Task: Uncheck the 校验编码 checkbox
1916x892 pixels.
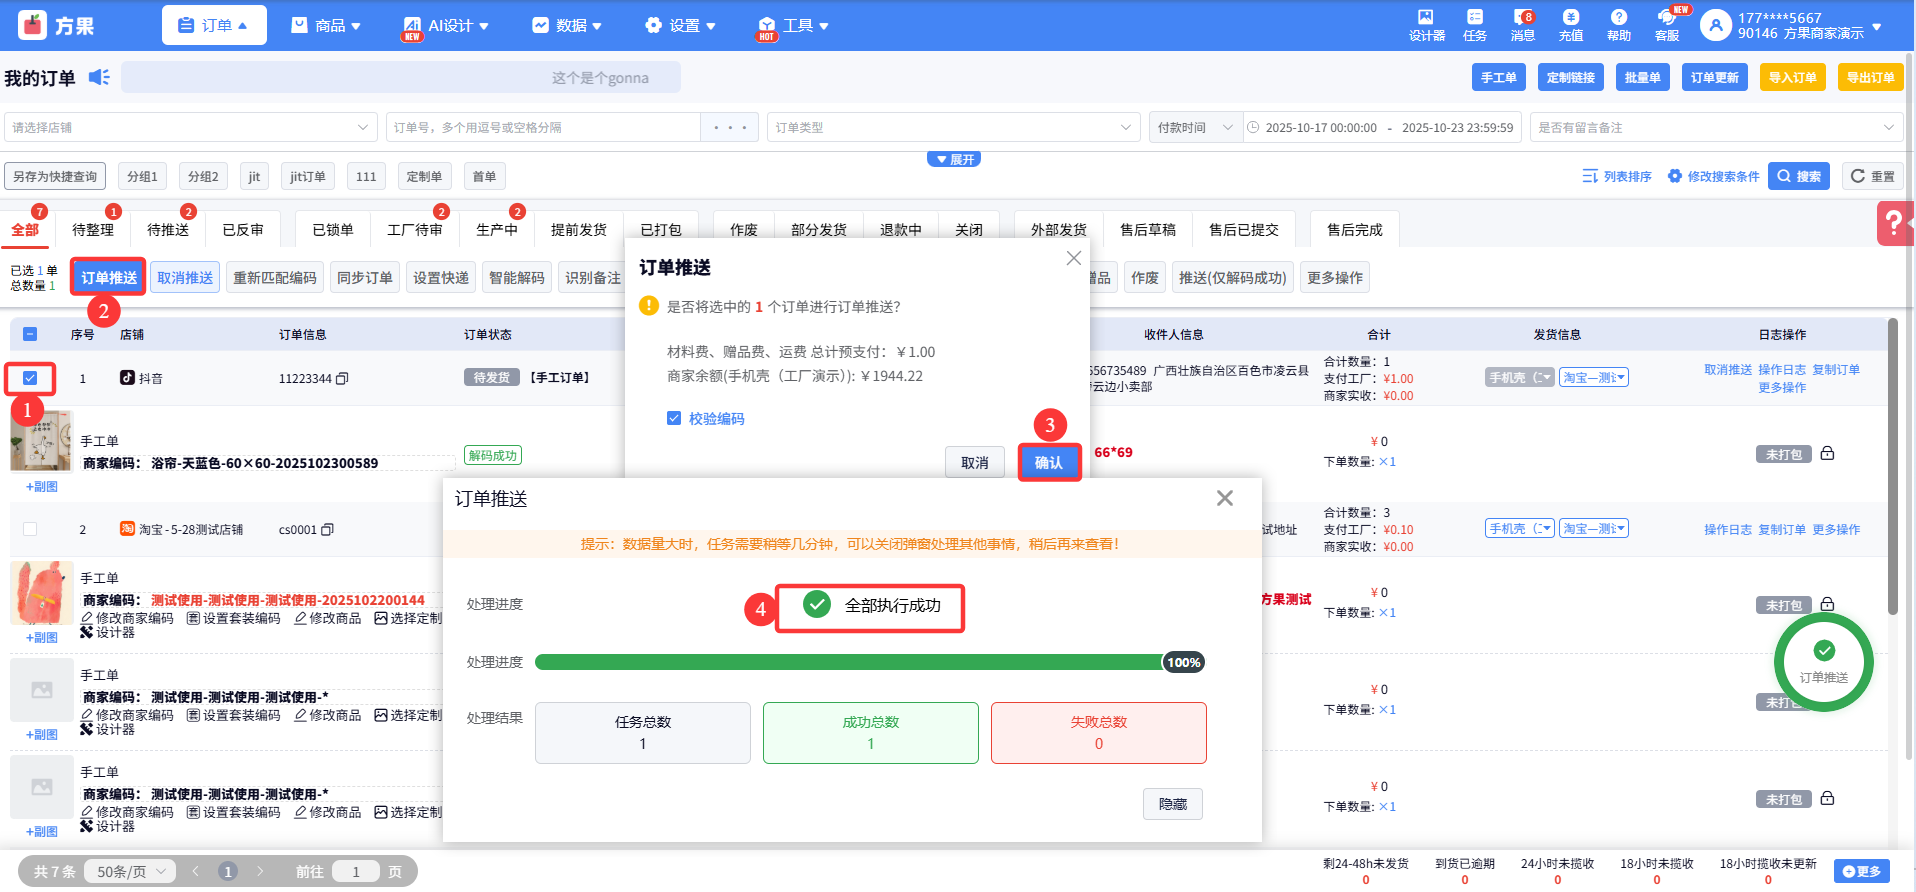Action: coord(674,418)
